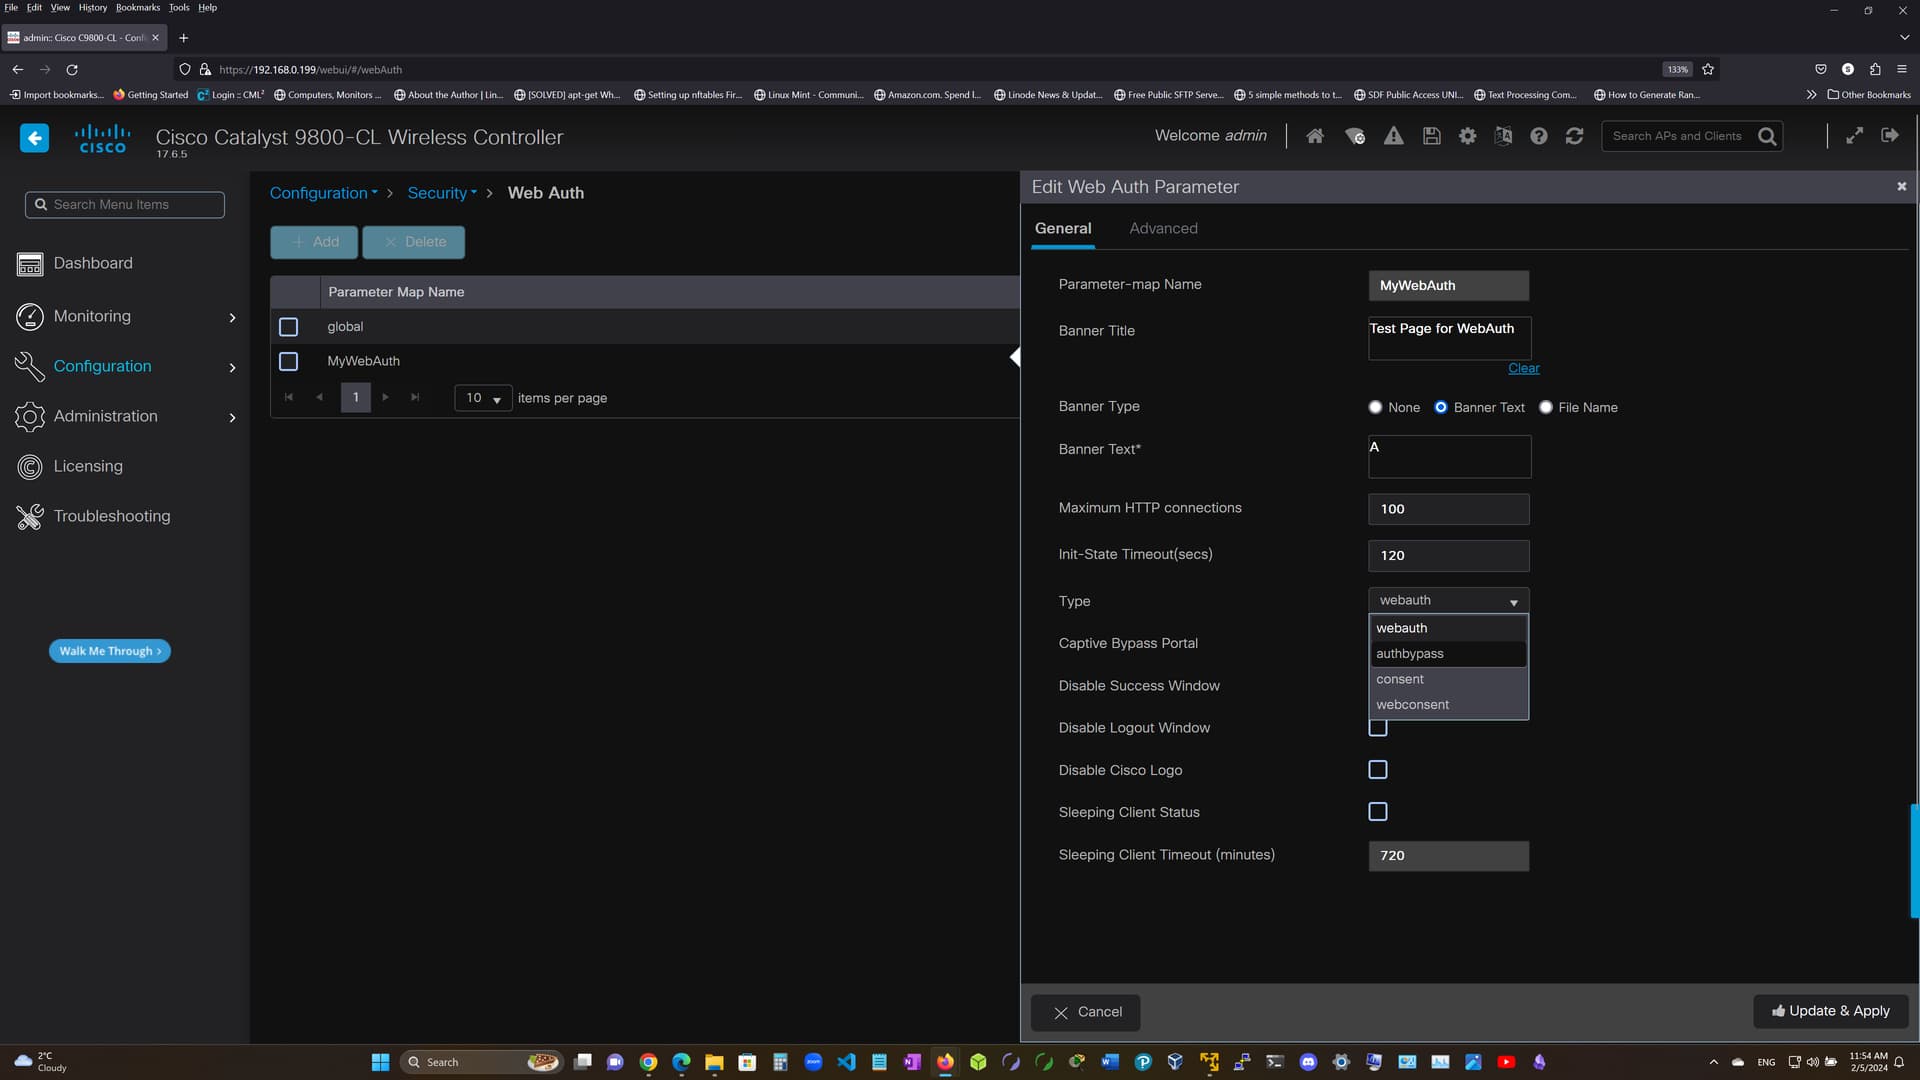Open Discord from the taskbar
Image resolution: width=1920 pixels, height=1080 pixels.
pyautogui.click(x=1308, y=1062)
